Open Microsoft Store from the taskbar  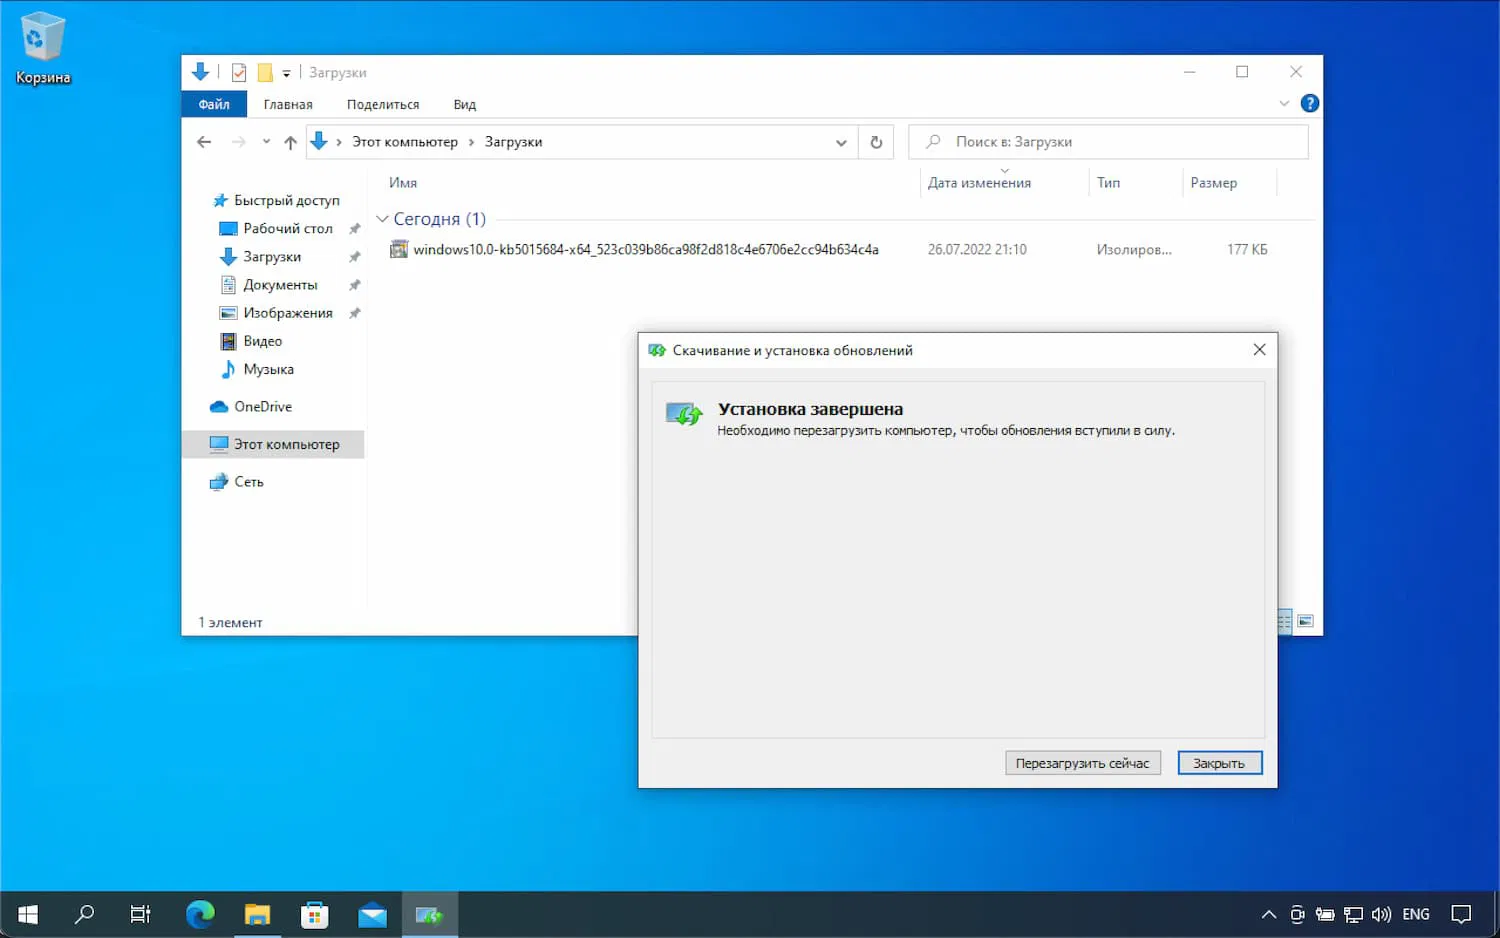(x=315, y=914)
